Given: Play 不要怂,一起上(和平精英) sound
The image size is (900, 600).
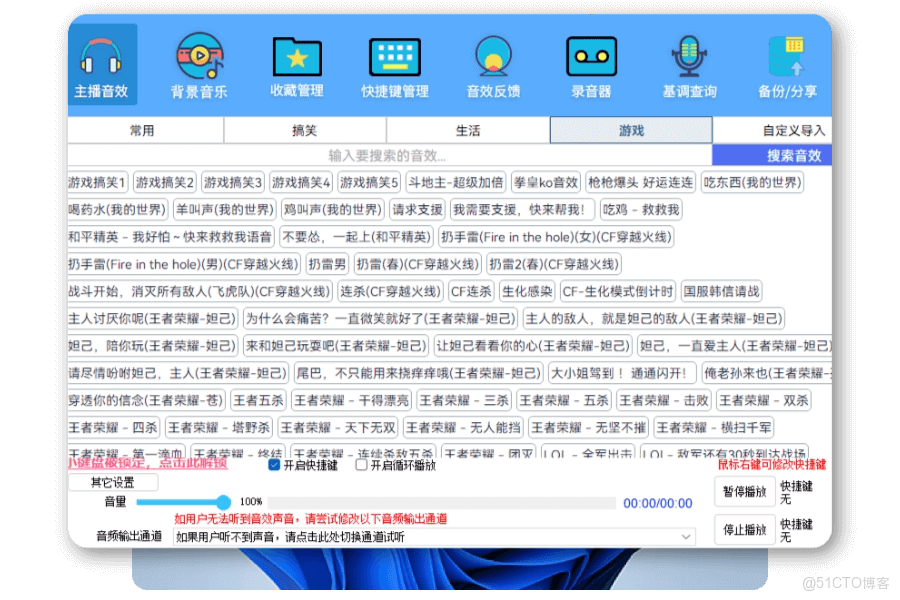Looking at the screenshot, I should click(x=356, y=237).
